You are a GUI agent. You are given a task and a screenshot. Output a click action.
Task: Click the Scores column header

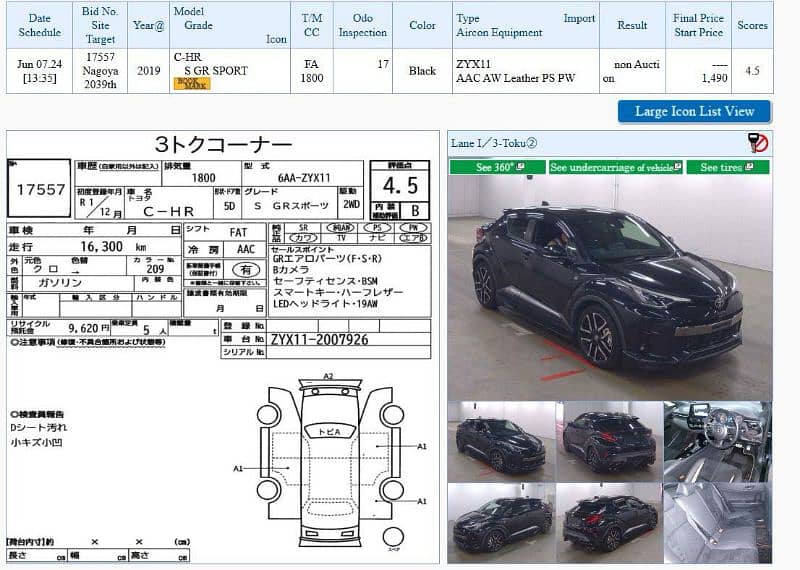coord(753,25)
